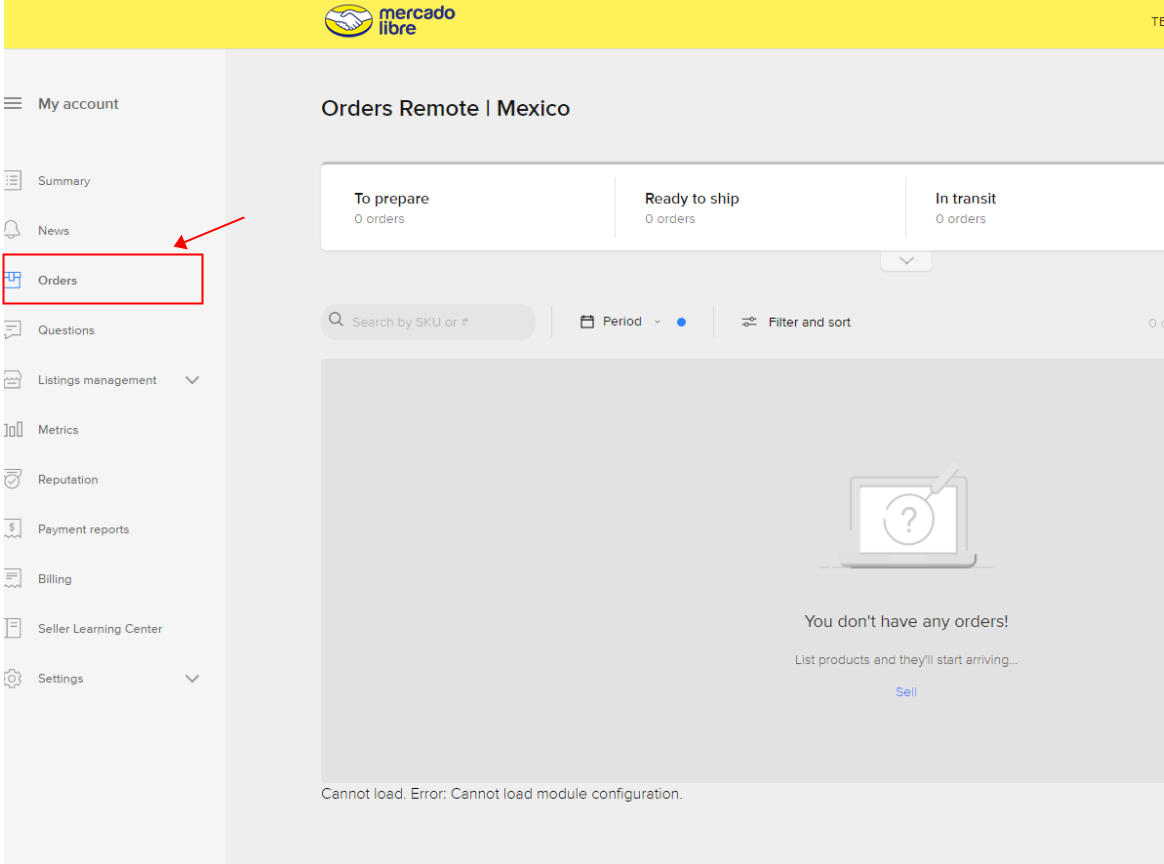Expand the Settings submenu chevron
The image size is (1164, 864).
(193, 679)
